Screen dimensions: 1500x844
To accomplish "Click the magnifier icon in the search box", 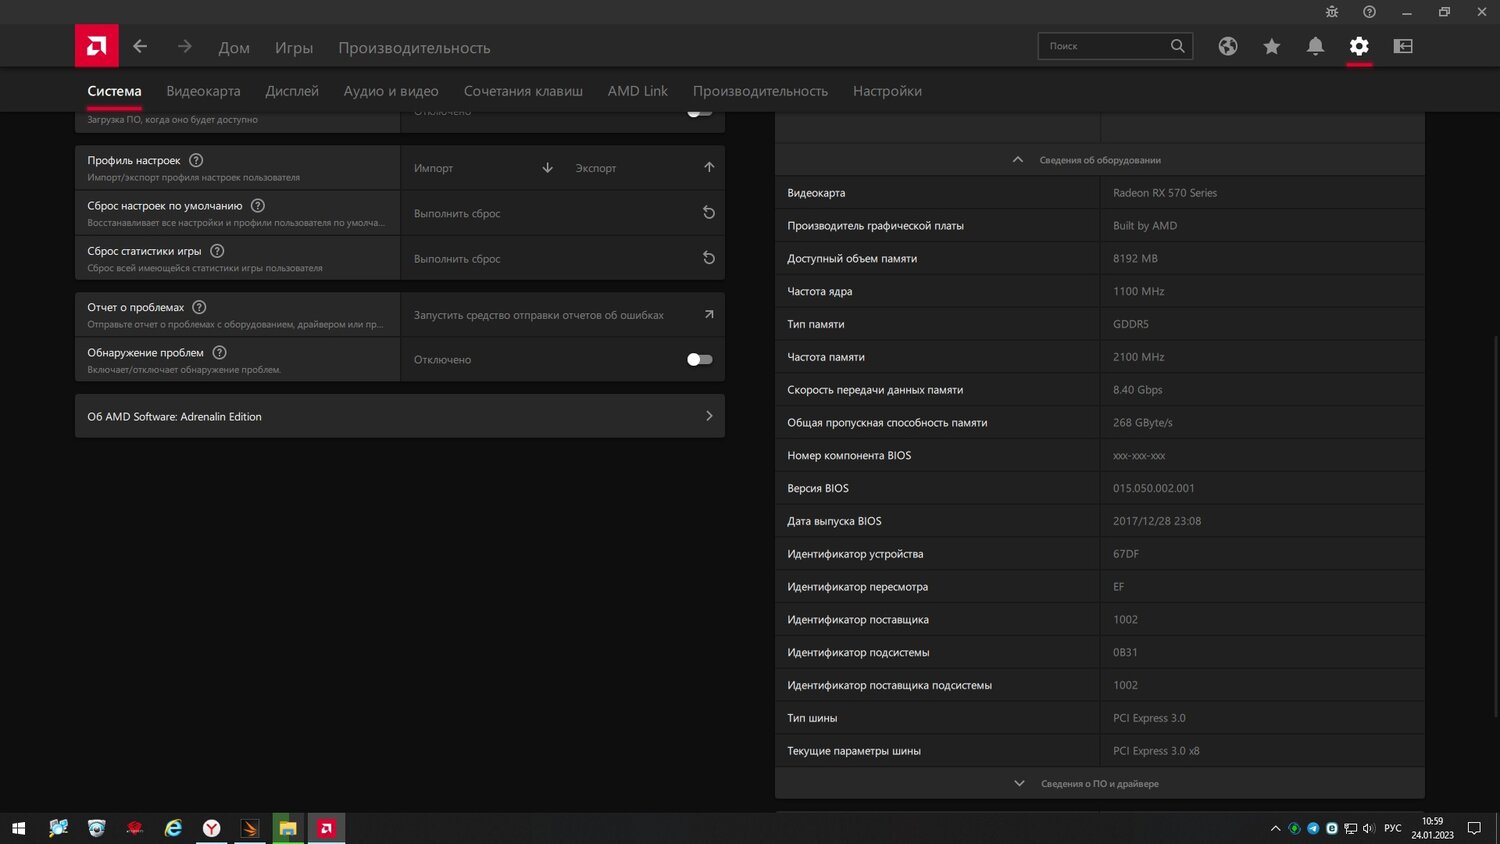I will tap(1178, 46).
